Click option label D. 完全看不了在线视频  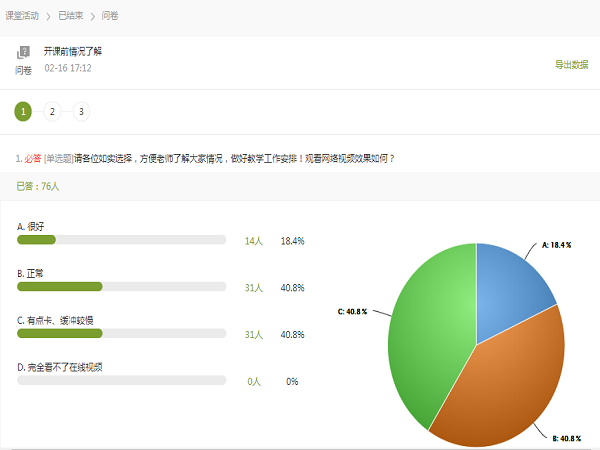(60, 367)
